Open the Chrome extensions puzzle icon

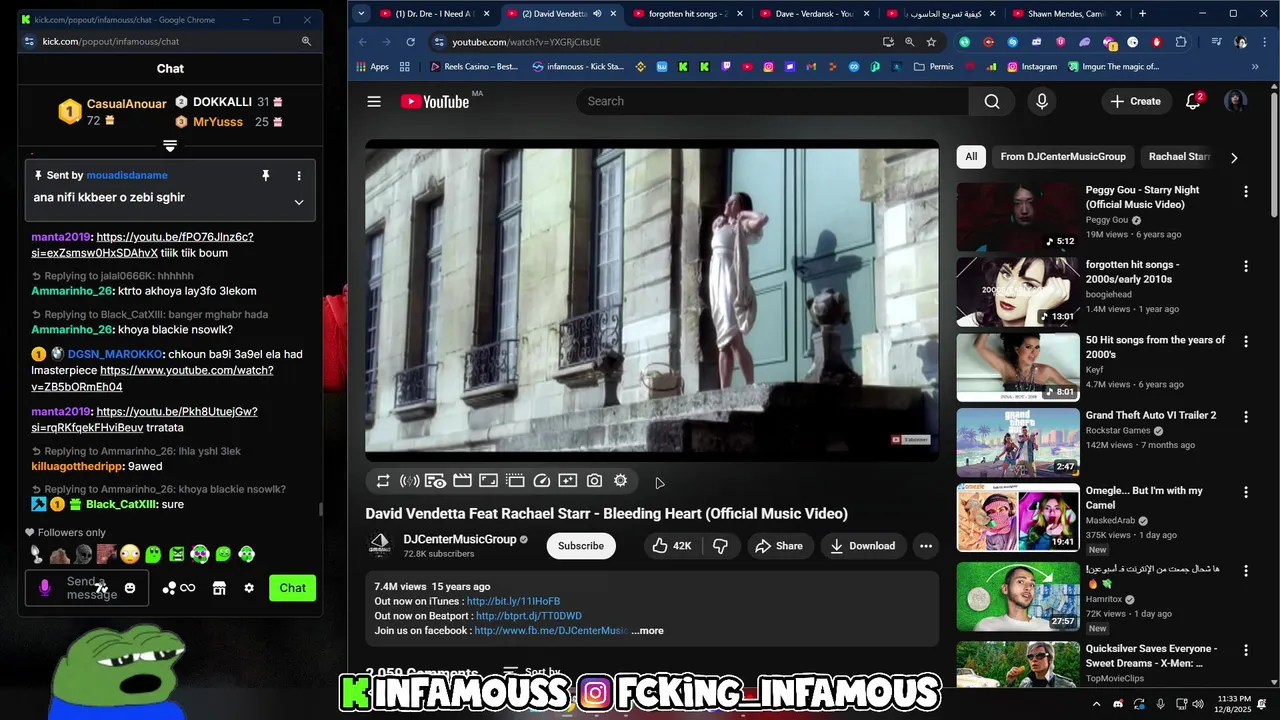point(1181,42)
